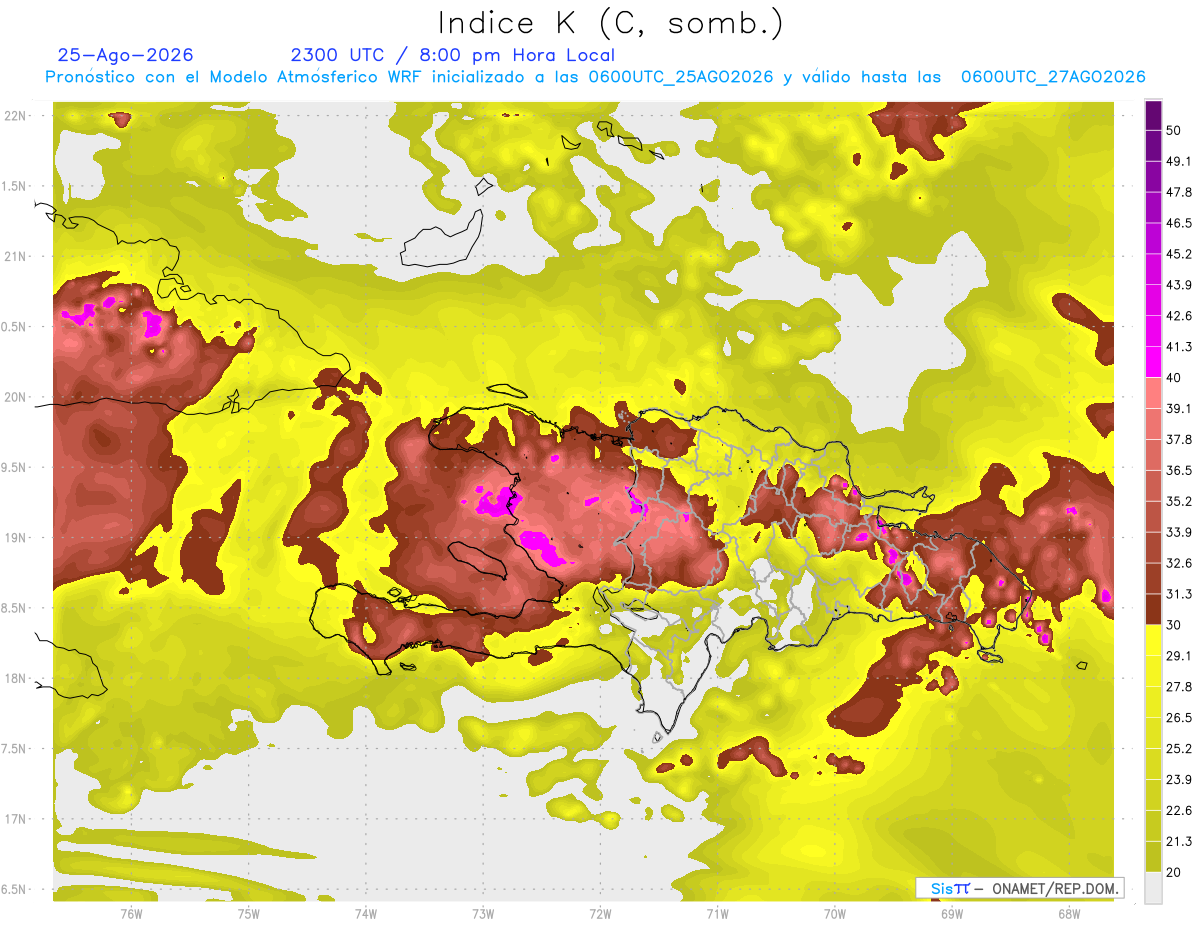This screenshot has width=1200, height=927.
Task: Click the colorbar value "45.2"
Action: coord(1179,254)
